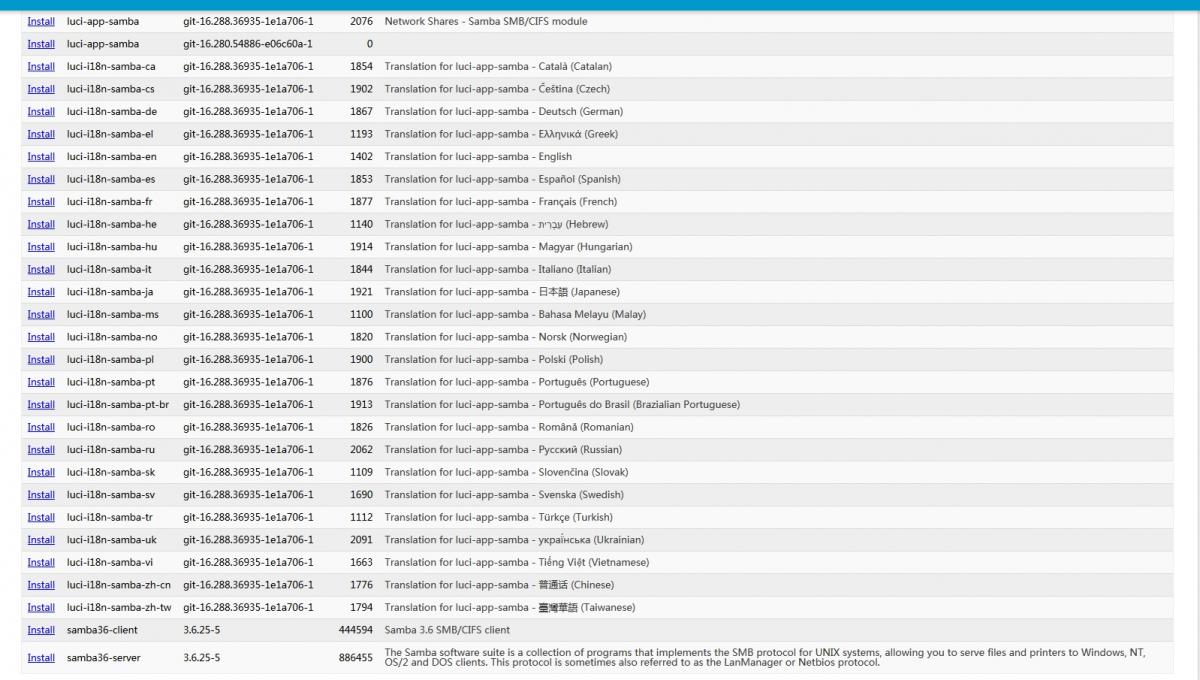Select size value 1876
This screenshot has width=1200, height=680.
pos(362,382)
